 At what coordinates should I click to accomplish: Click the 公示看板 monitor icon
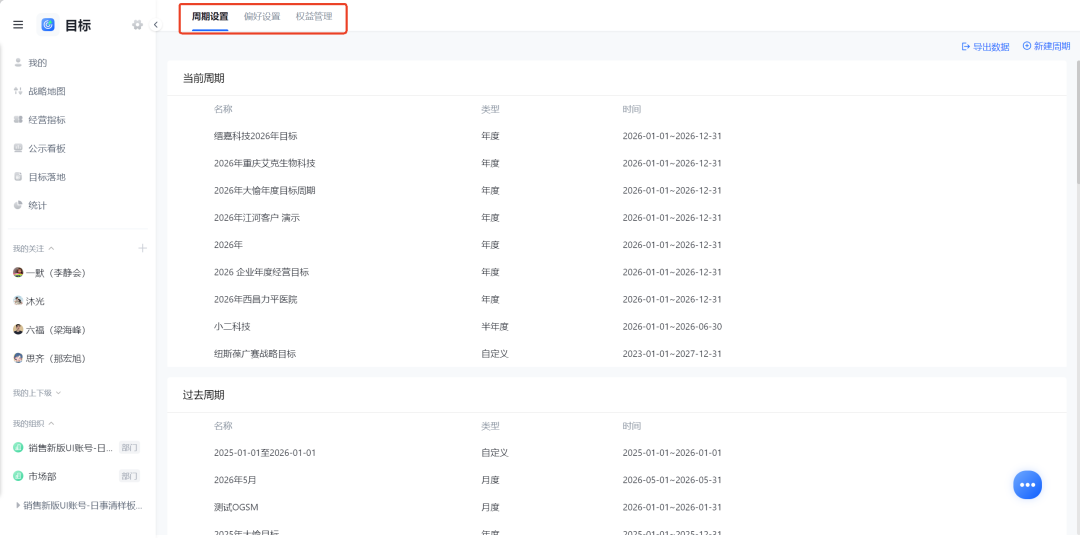tap(18, 148)
